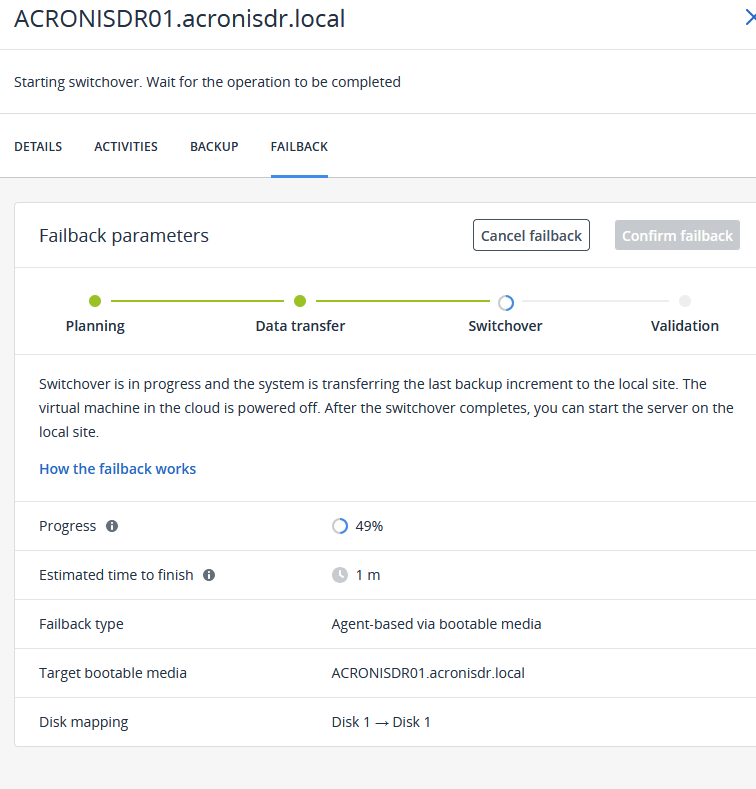Click the Target bootable media row label
The image size is (756, 789).
pos(113,673)
